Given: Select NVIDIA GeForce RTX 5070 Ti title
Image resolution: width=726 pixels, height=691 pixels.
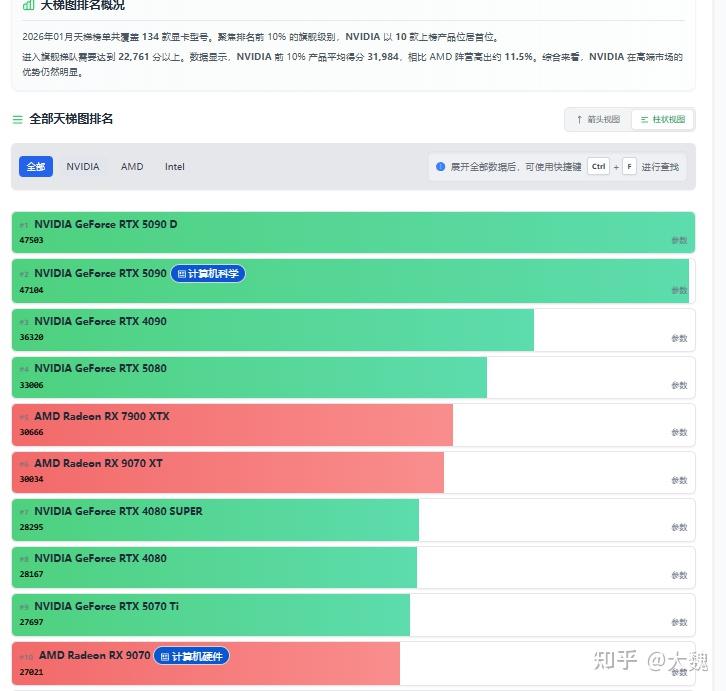Looking at the screenshot, I should point(106,606).
